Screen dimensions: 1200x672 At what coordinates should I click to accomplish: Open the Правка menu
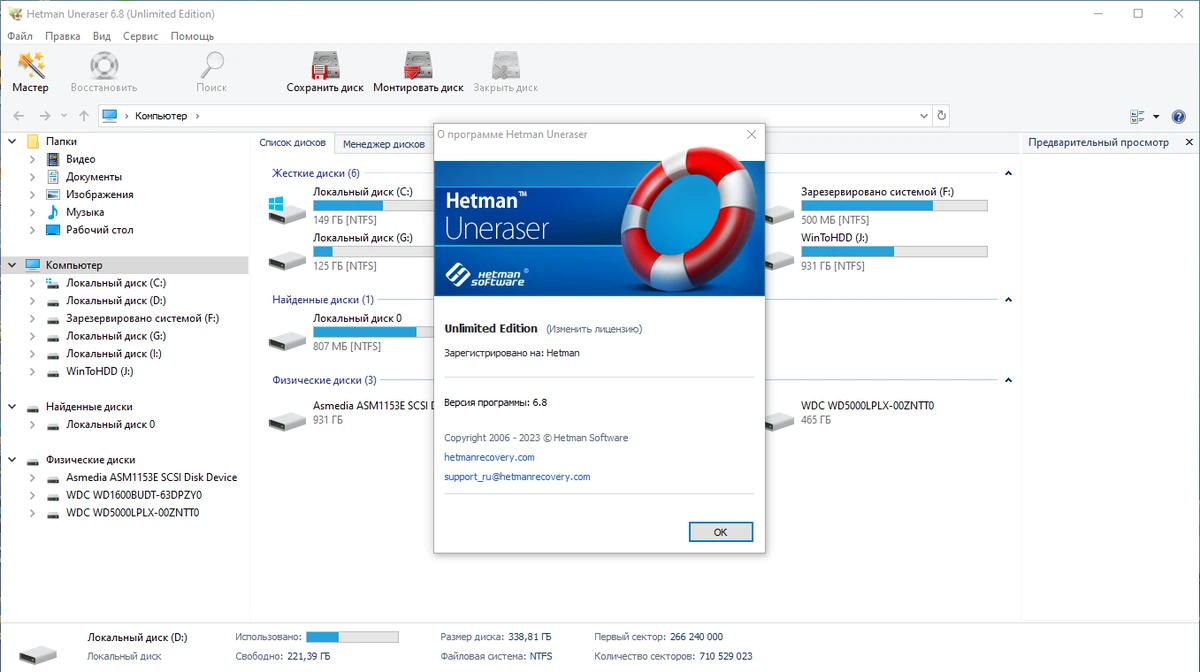pyautogui.click(x=62, y=36)
